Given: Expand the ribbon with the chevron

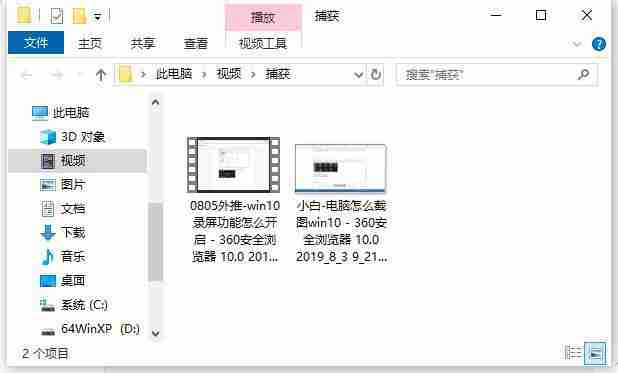Looking at the screenshot, I should click(577, 44).
